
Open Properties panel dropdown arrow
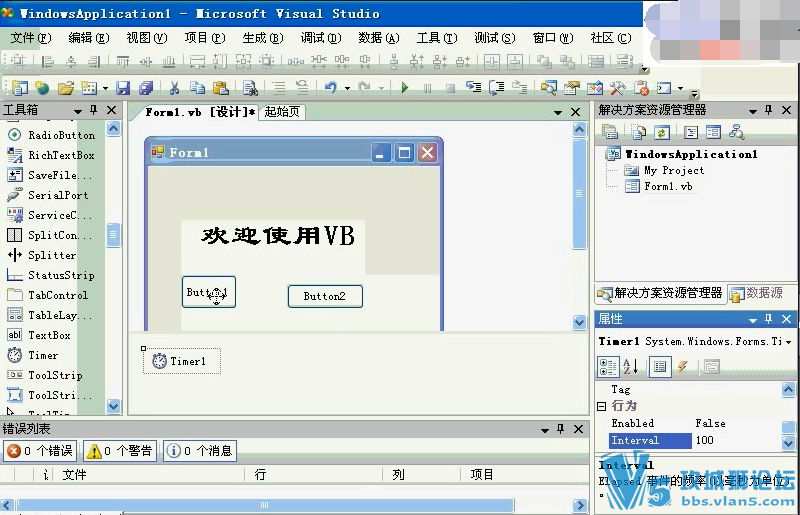point(753,320)
